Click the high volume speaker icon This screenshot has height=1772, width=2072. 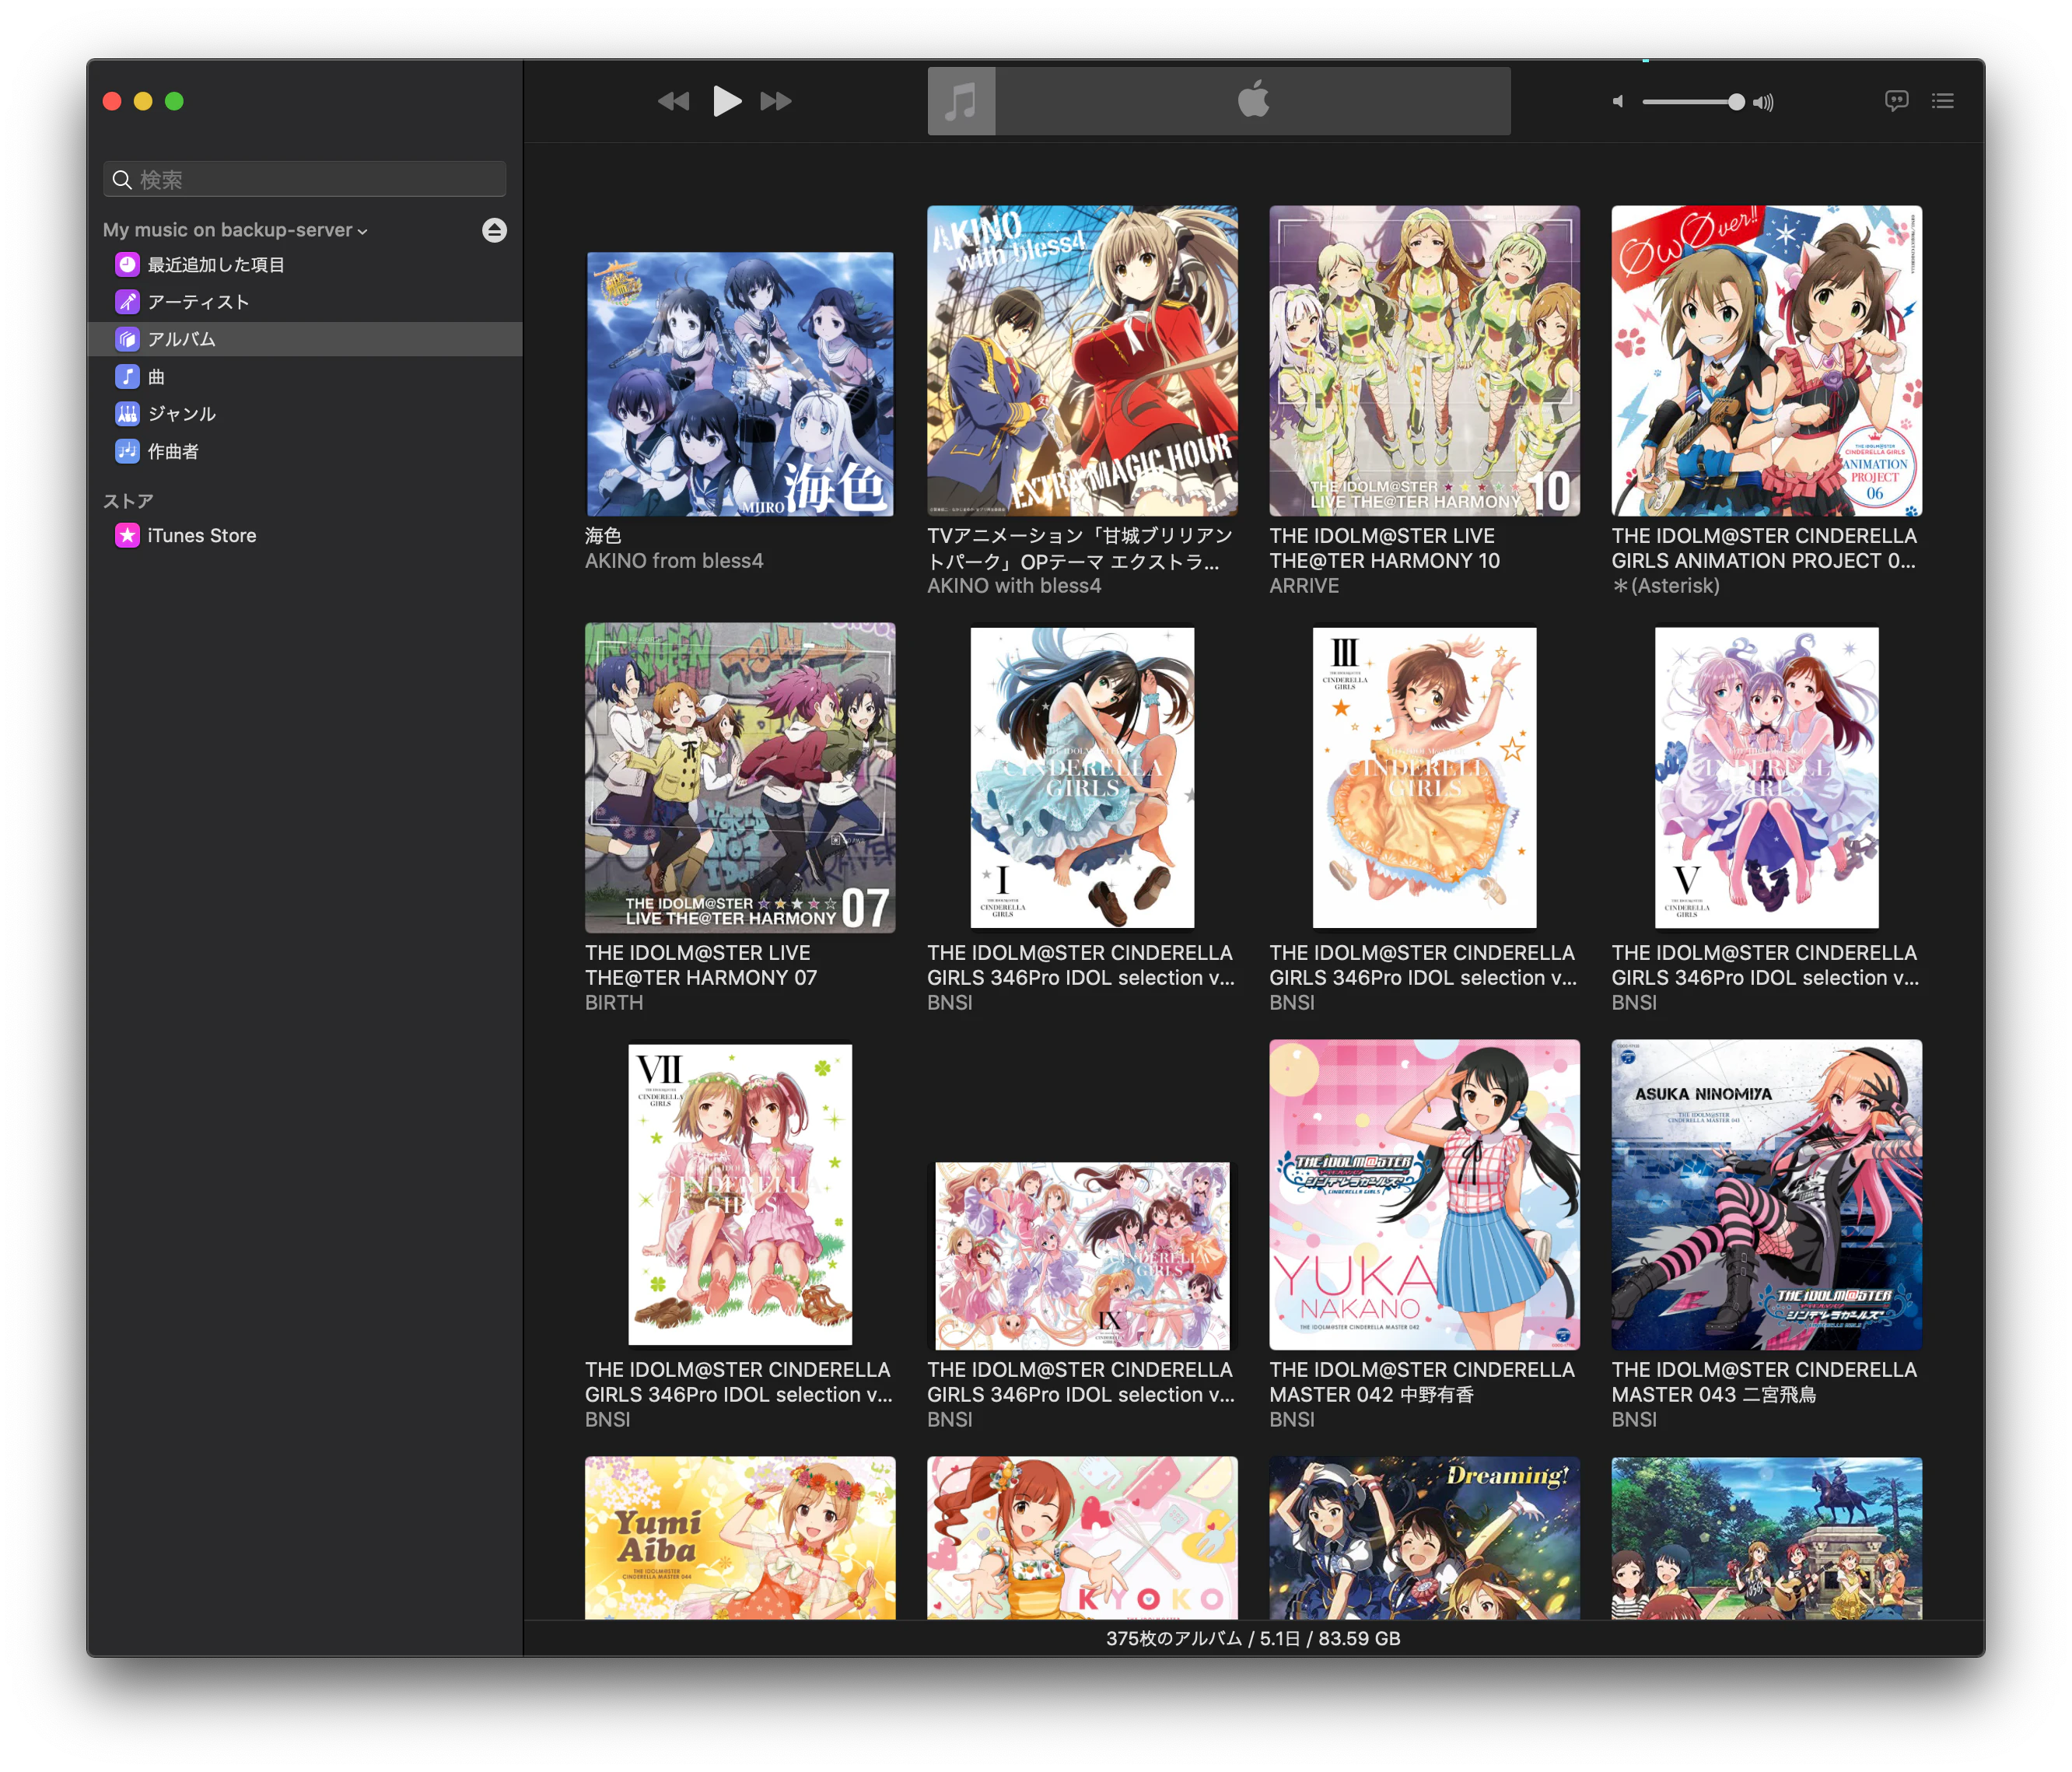1763,102
